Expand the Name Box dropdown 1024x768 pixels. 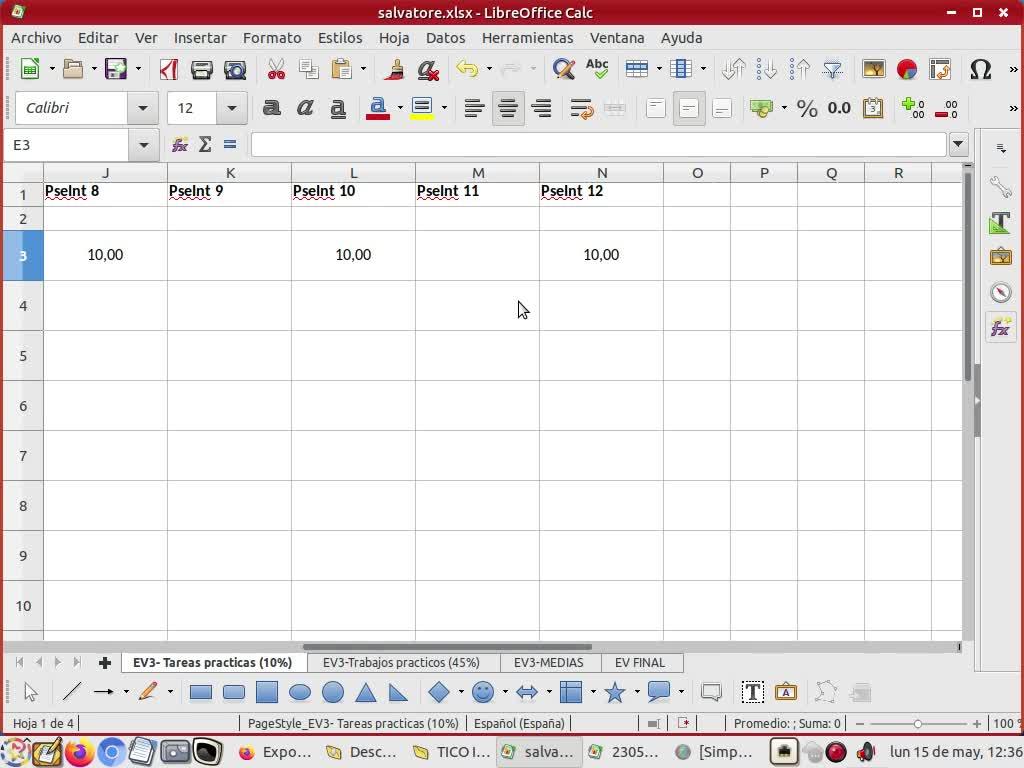[143, 144]
